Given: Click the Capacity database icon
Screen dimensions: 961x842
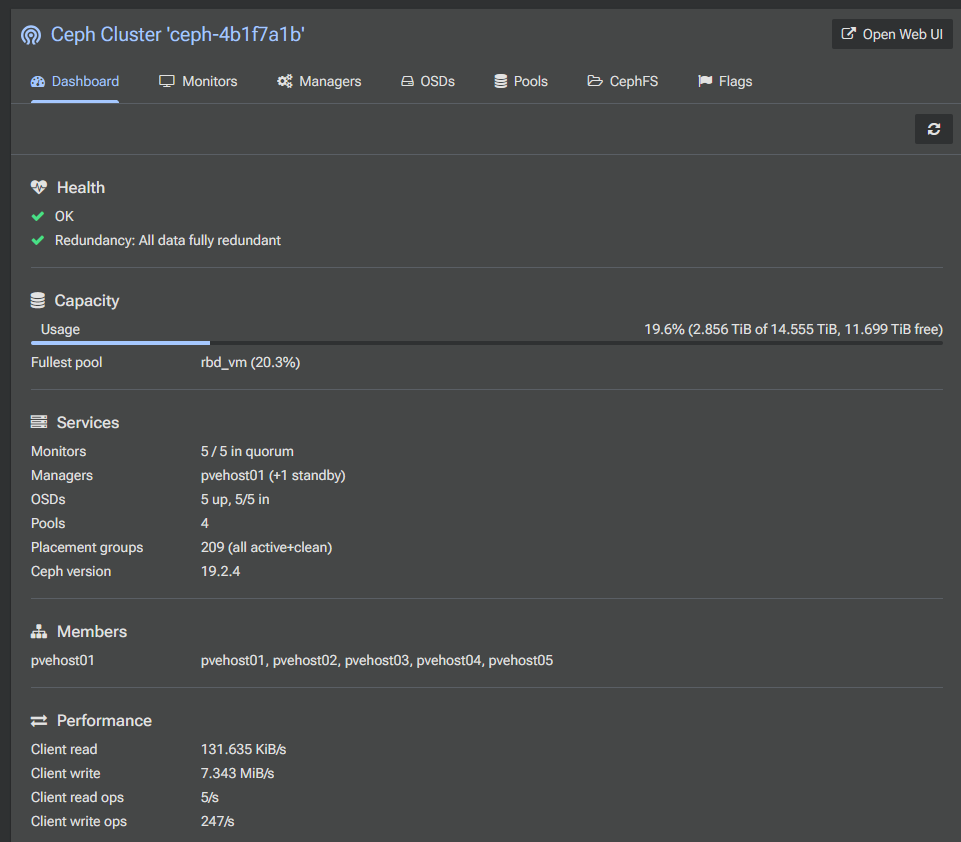Looking at the screenshot, I should click(x=38, y=300).
